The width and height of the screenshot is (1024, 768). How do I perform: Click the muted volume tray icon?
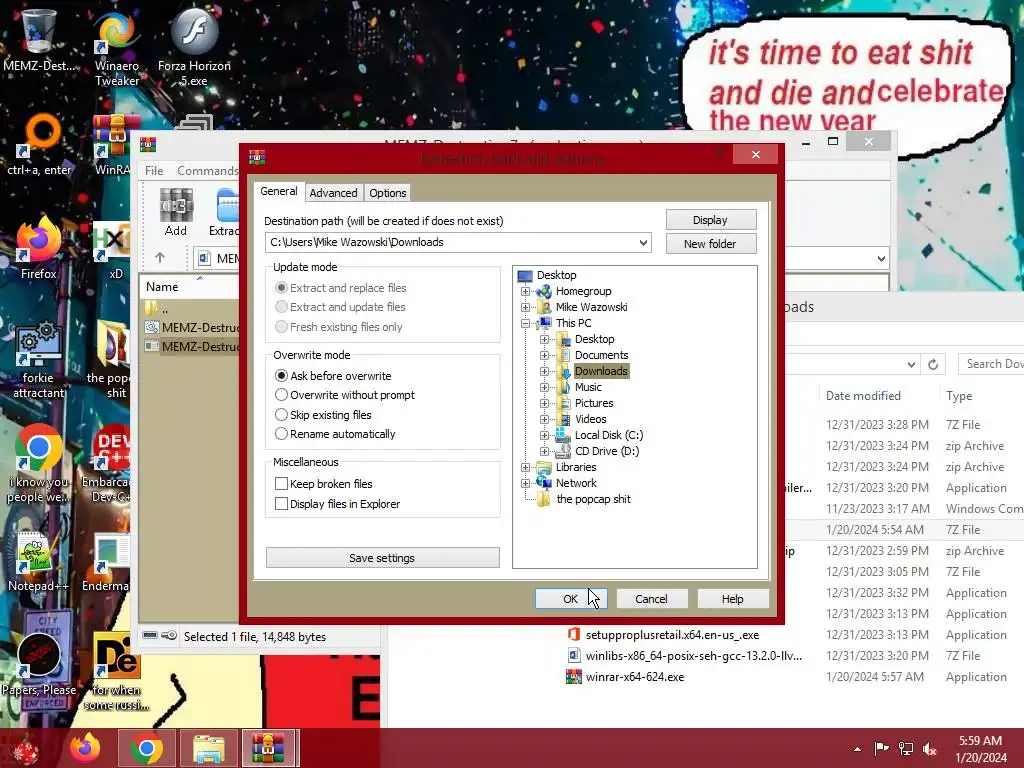click(x=930, y=749)
